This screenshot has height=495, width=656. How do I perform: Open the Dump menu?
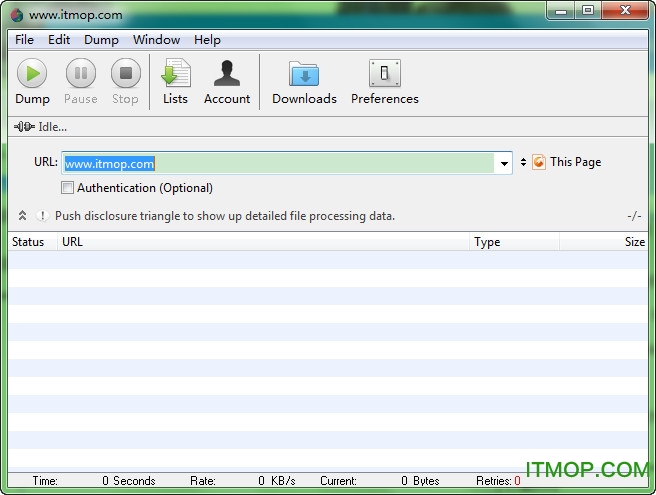pos(101,40)
